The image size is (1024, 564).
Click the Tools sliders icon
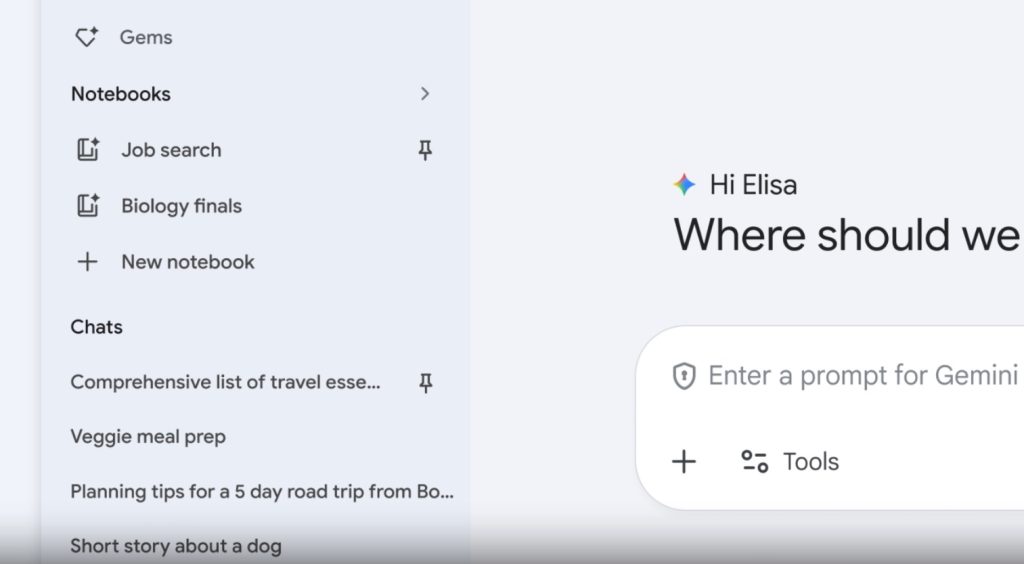(754, 461)
